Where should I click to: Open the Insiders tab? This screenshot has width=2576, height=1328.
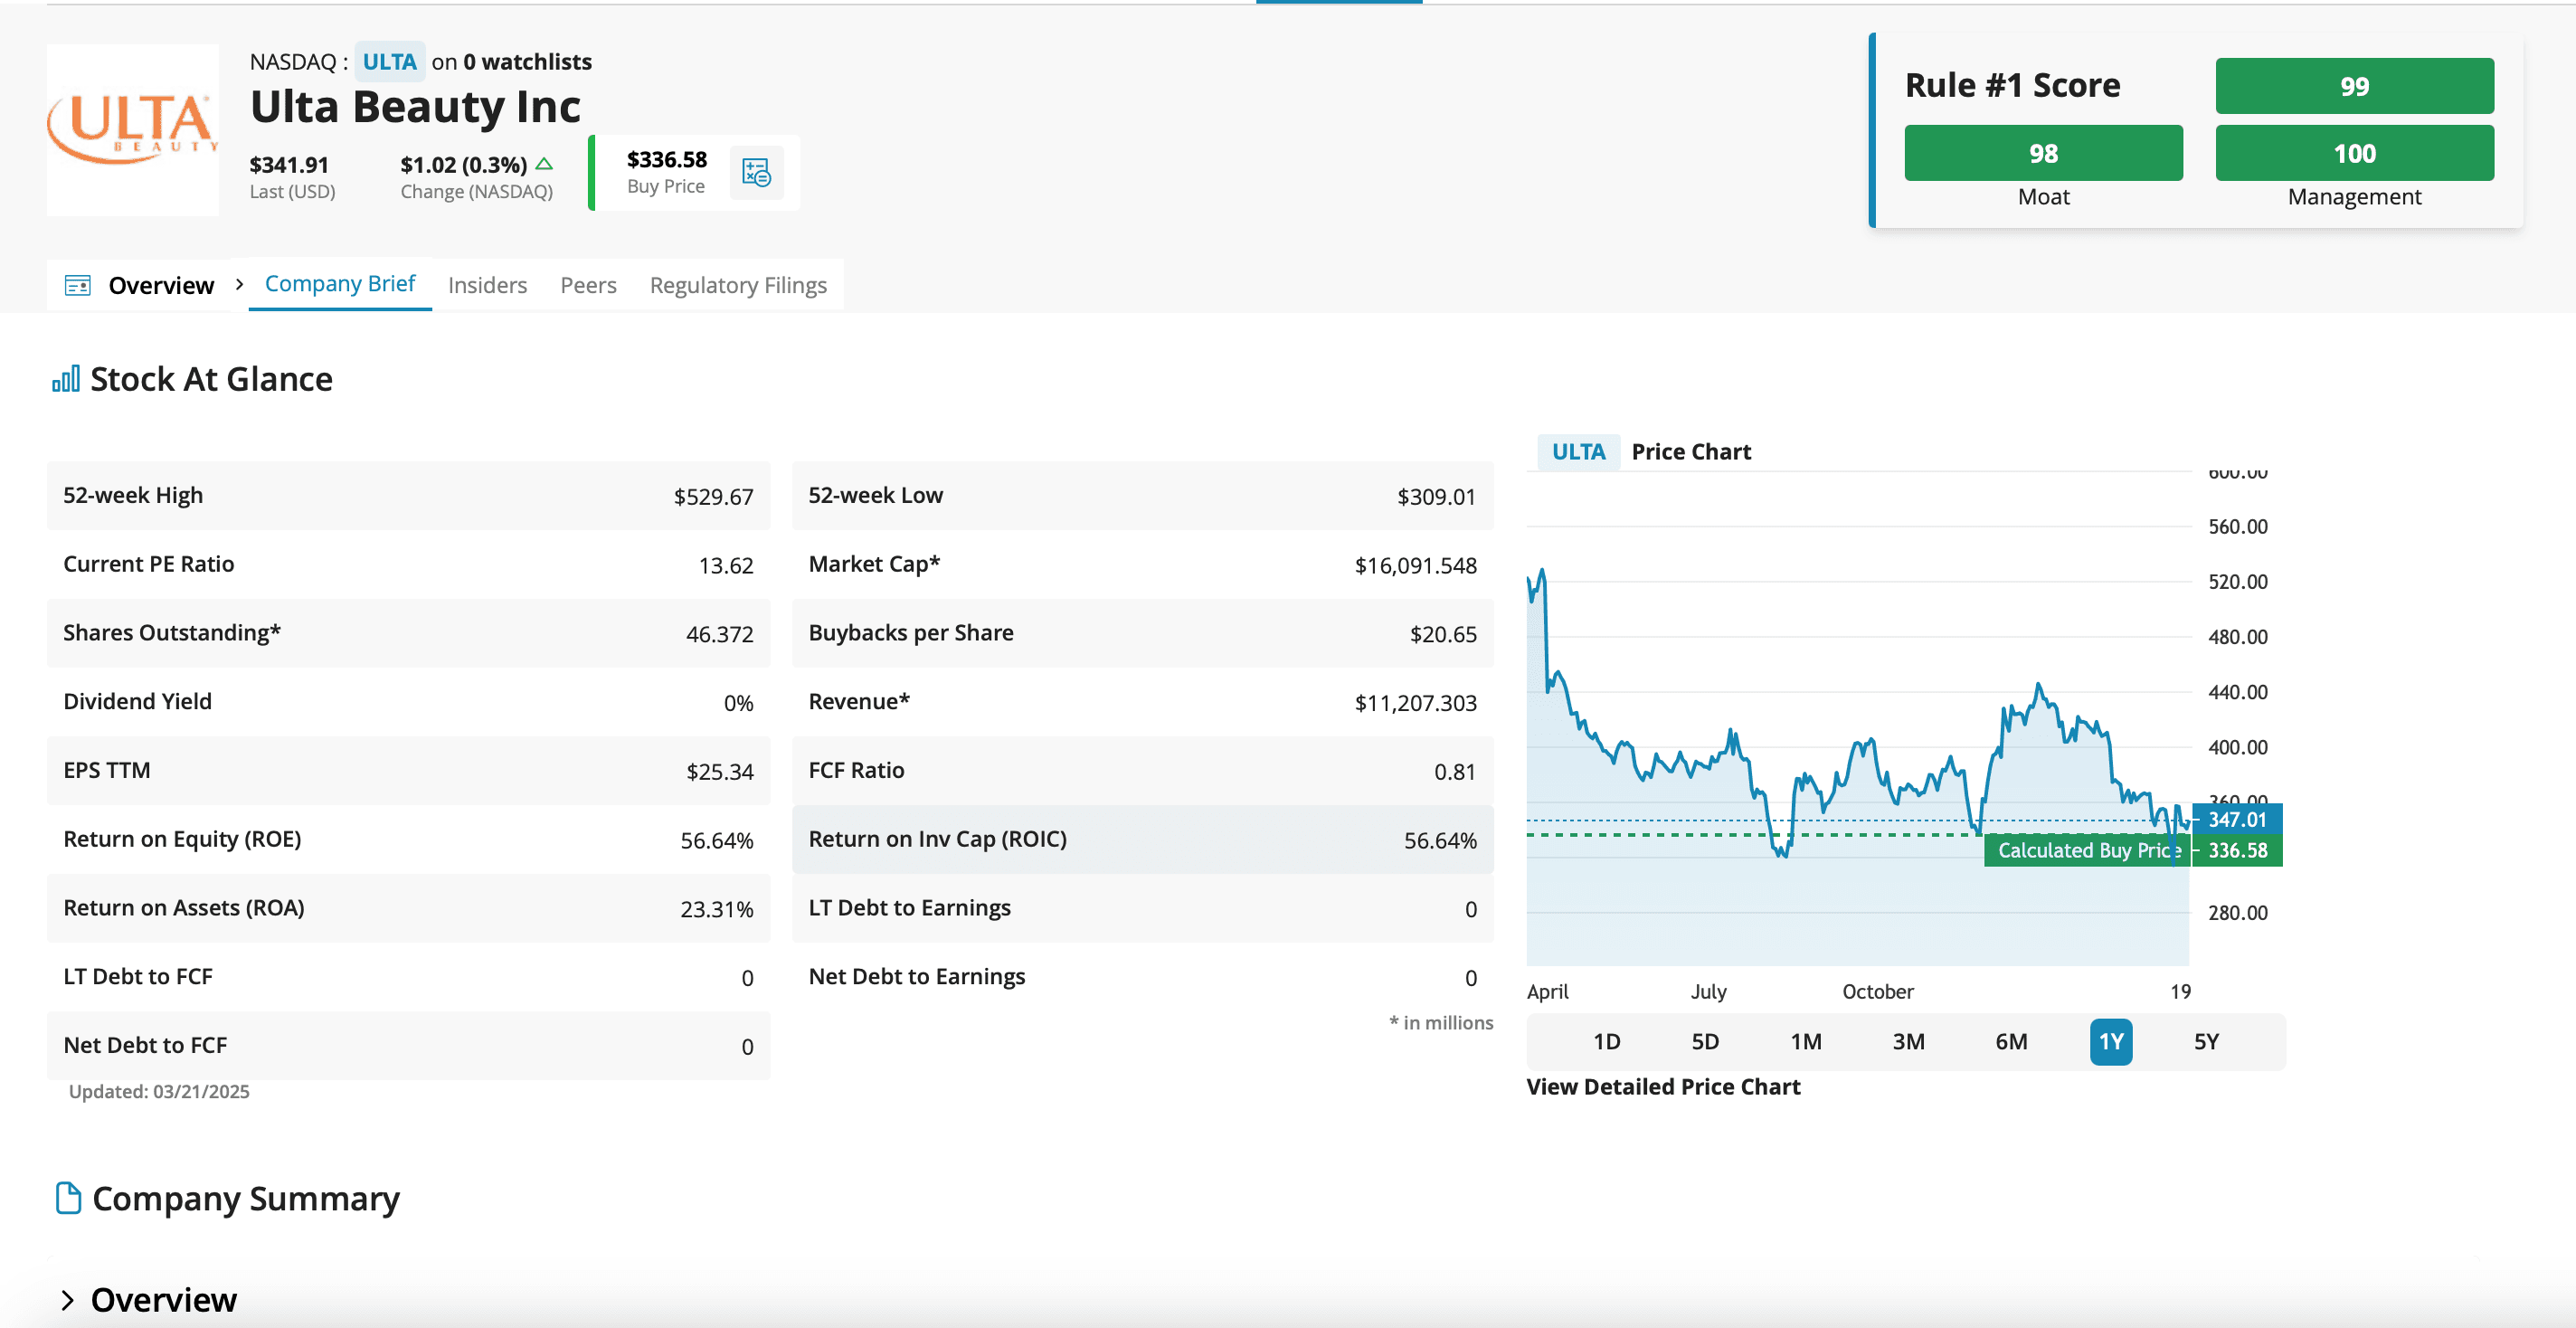487,286
